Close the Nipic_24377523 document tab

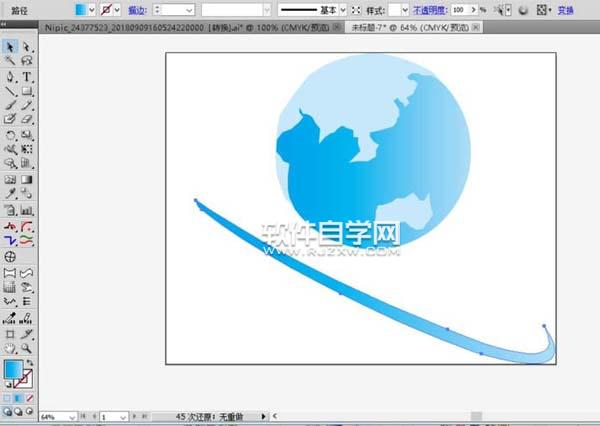click(337, 27)
